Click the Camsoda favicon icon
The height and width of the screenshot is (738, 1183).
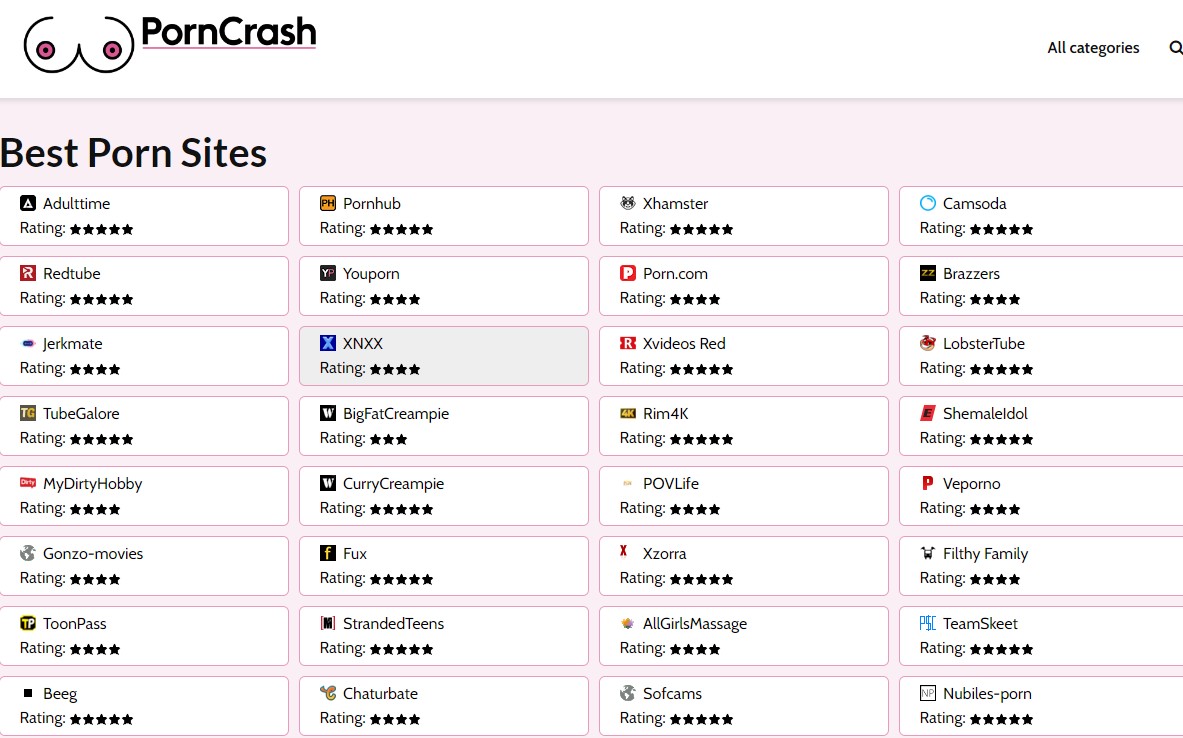[928, 203]
